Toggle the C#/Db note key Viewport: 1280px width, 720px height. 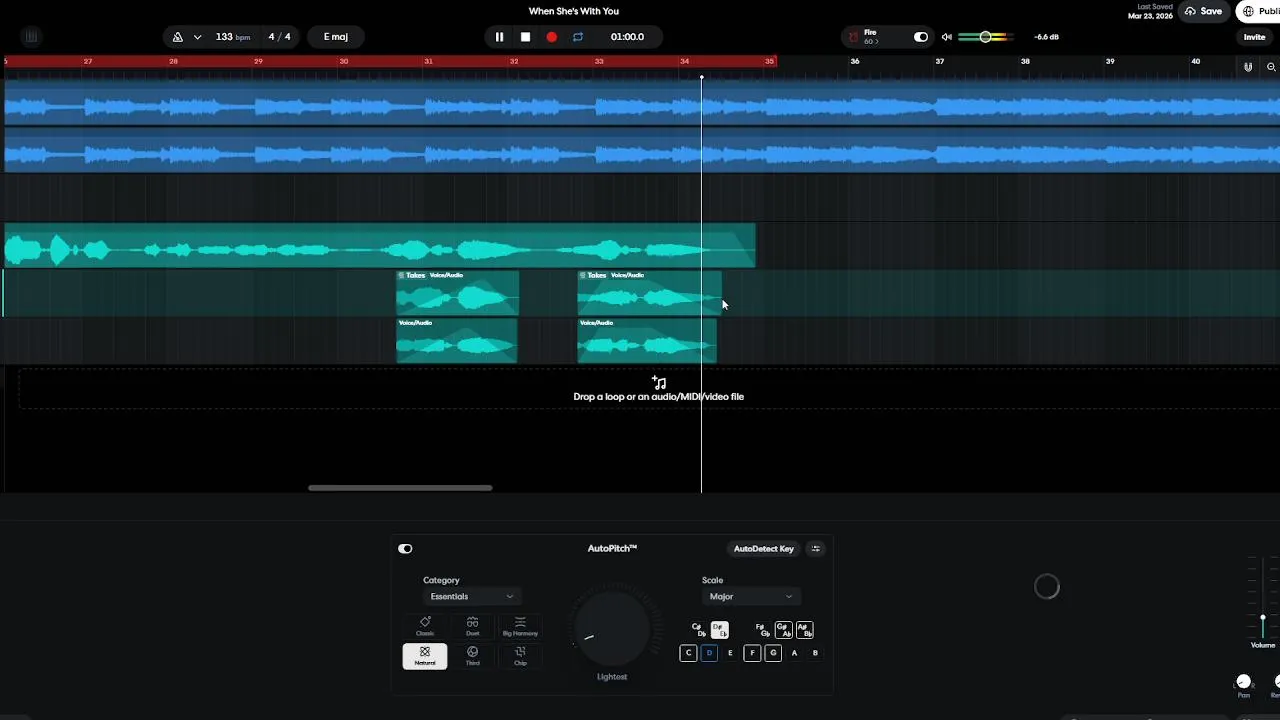pos(698,630)
